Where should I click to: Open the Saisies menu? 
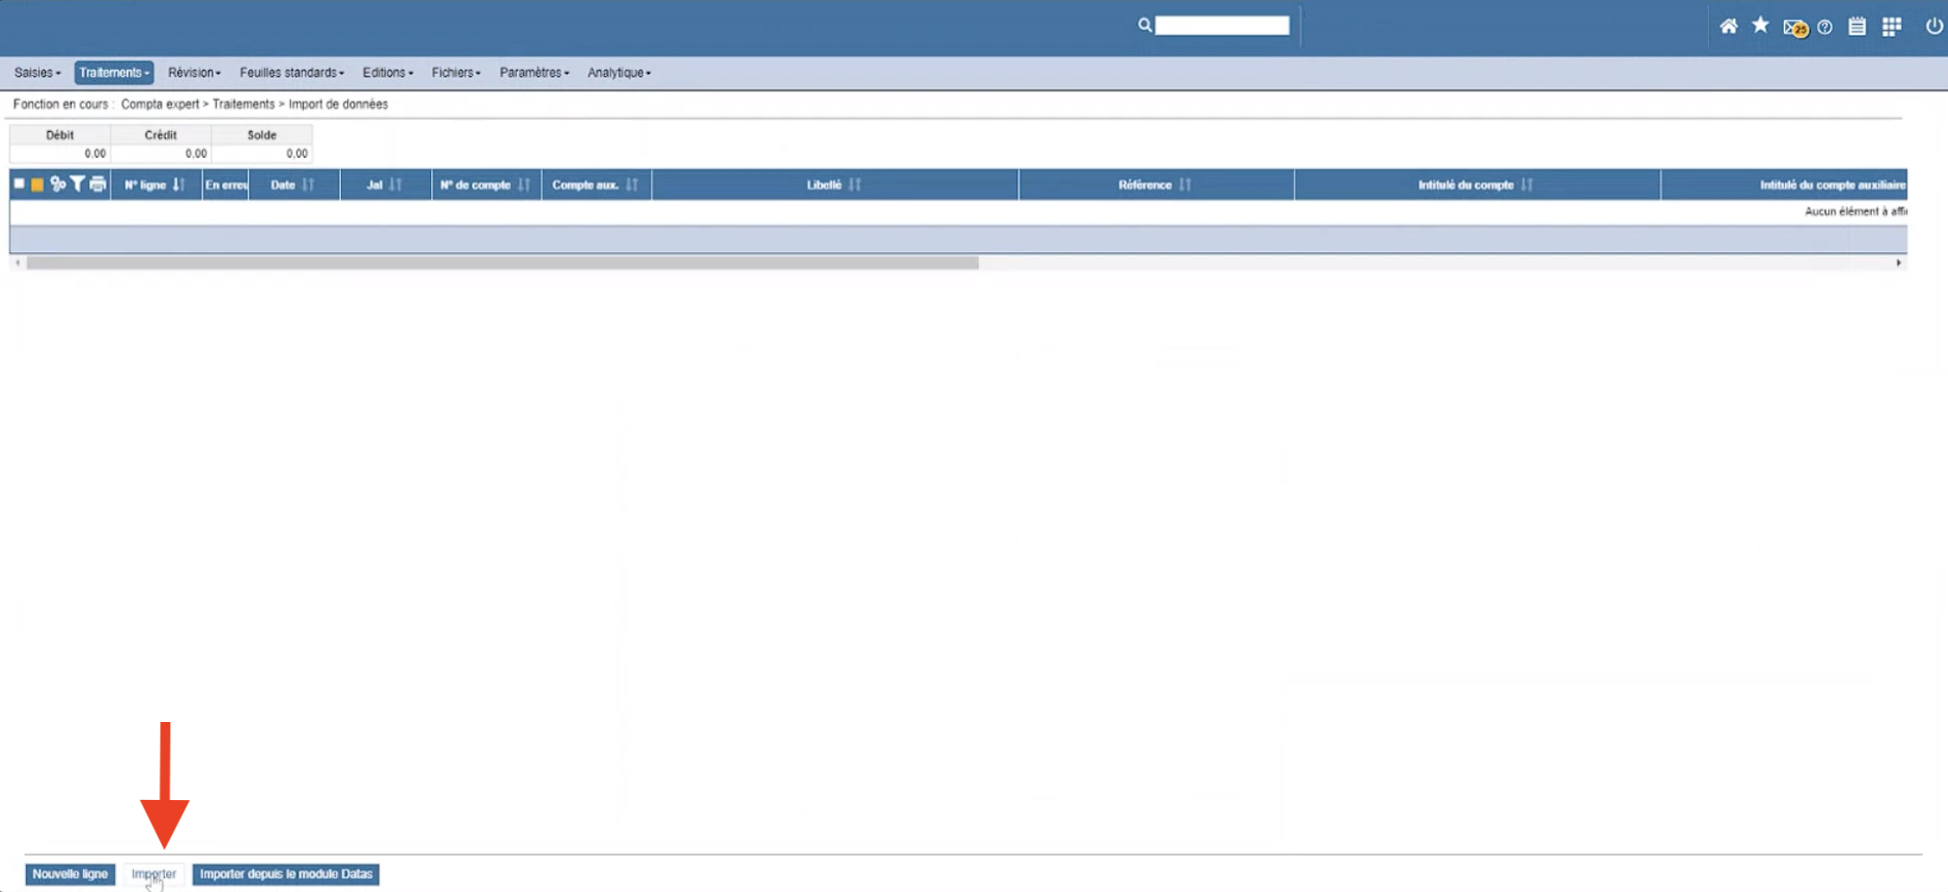click(37, 73)
